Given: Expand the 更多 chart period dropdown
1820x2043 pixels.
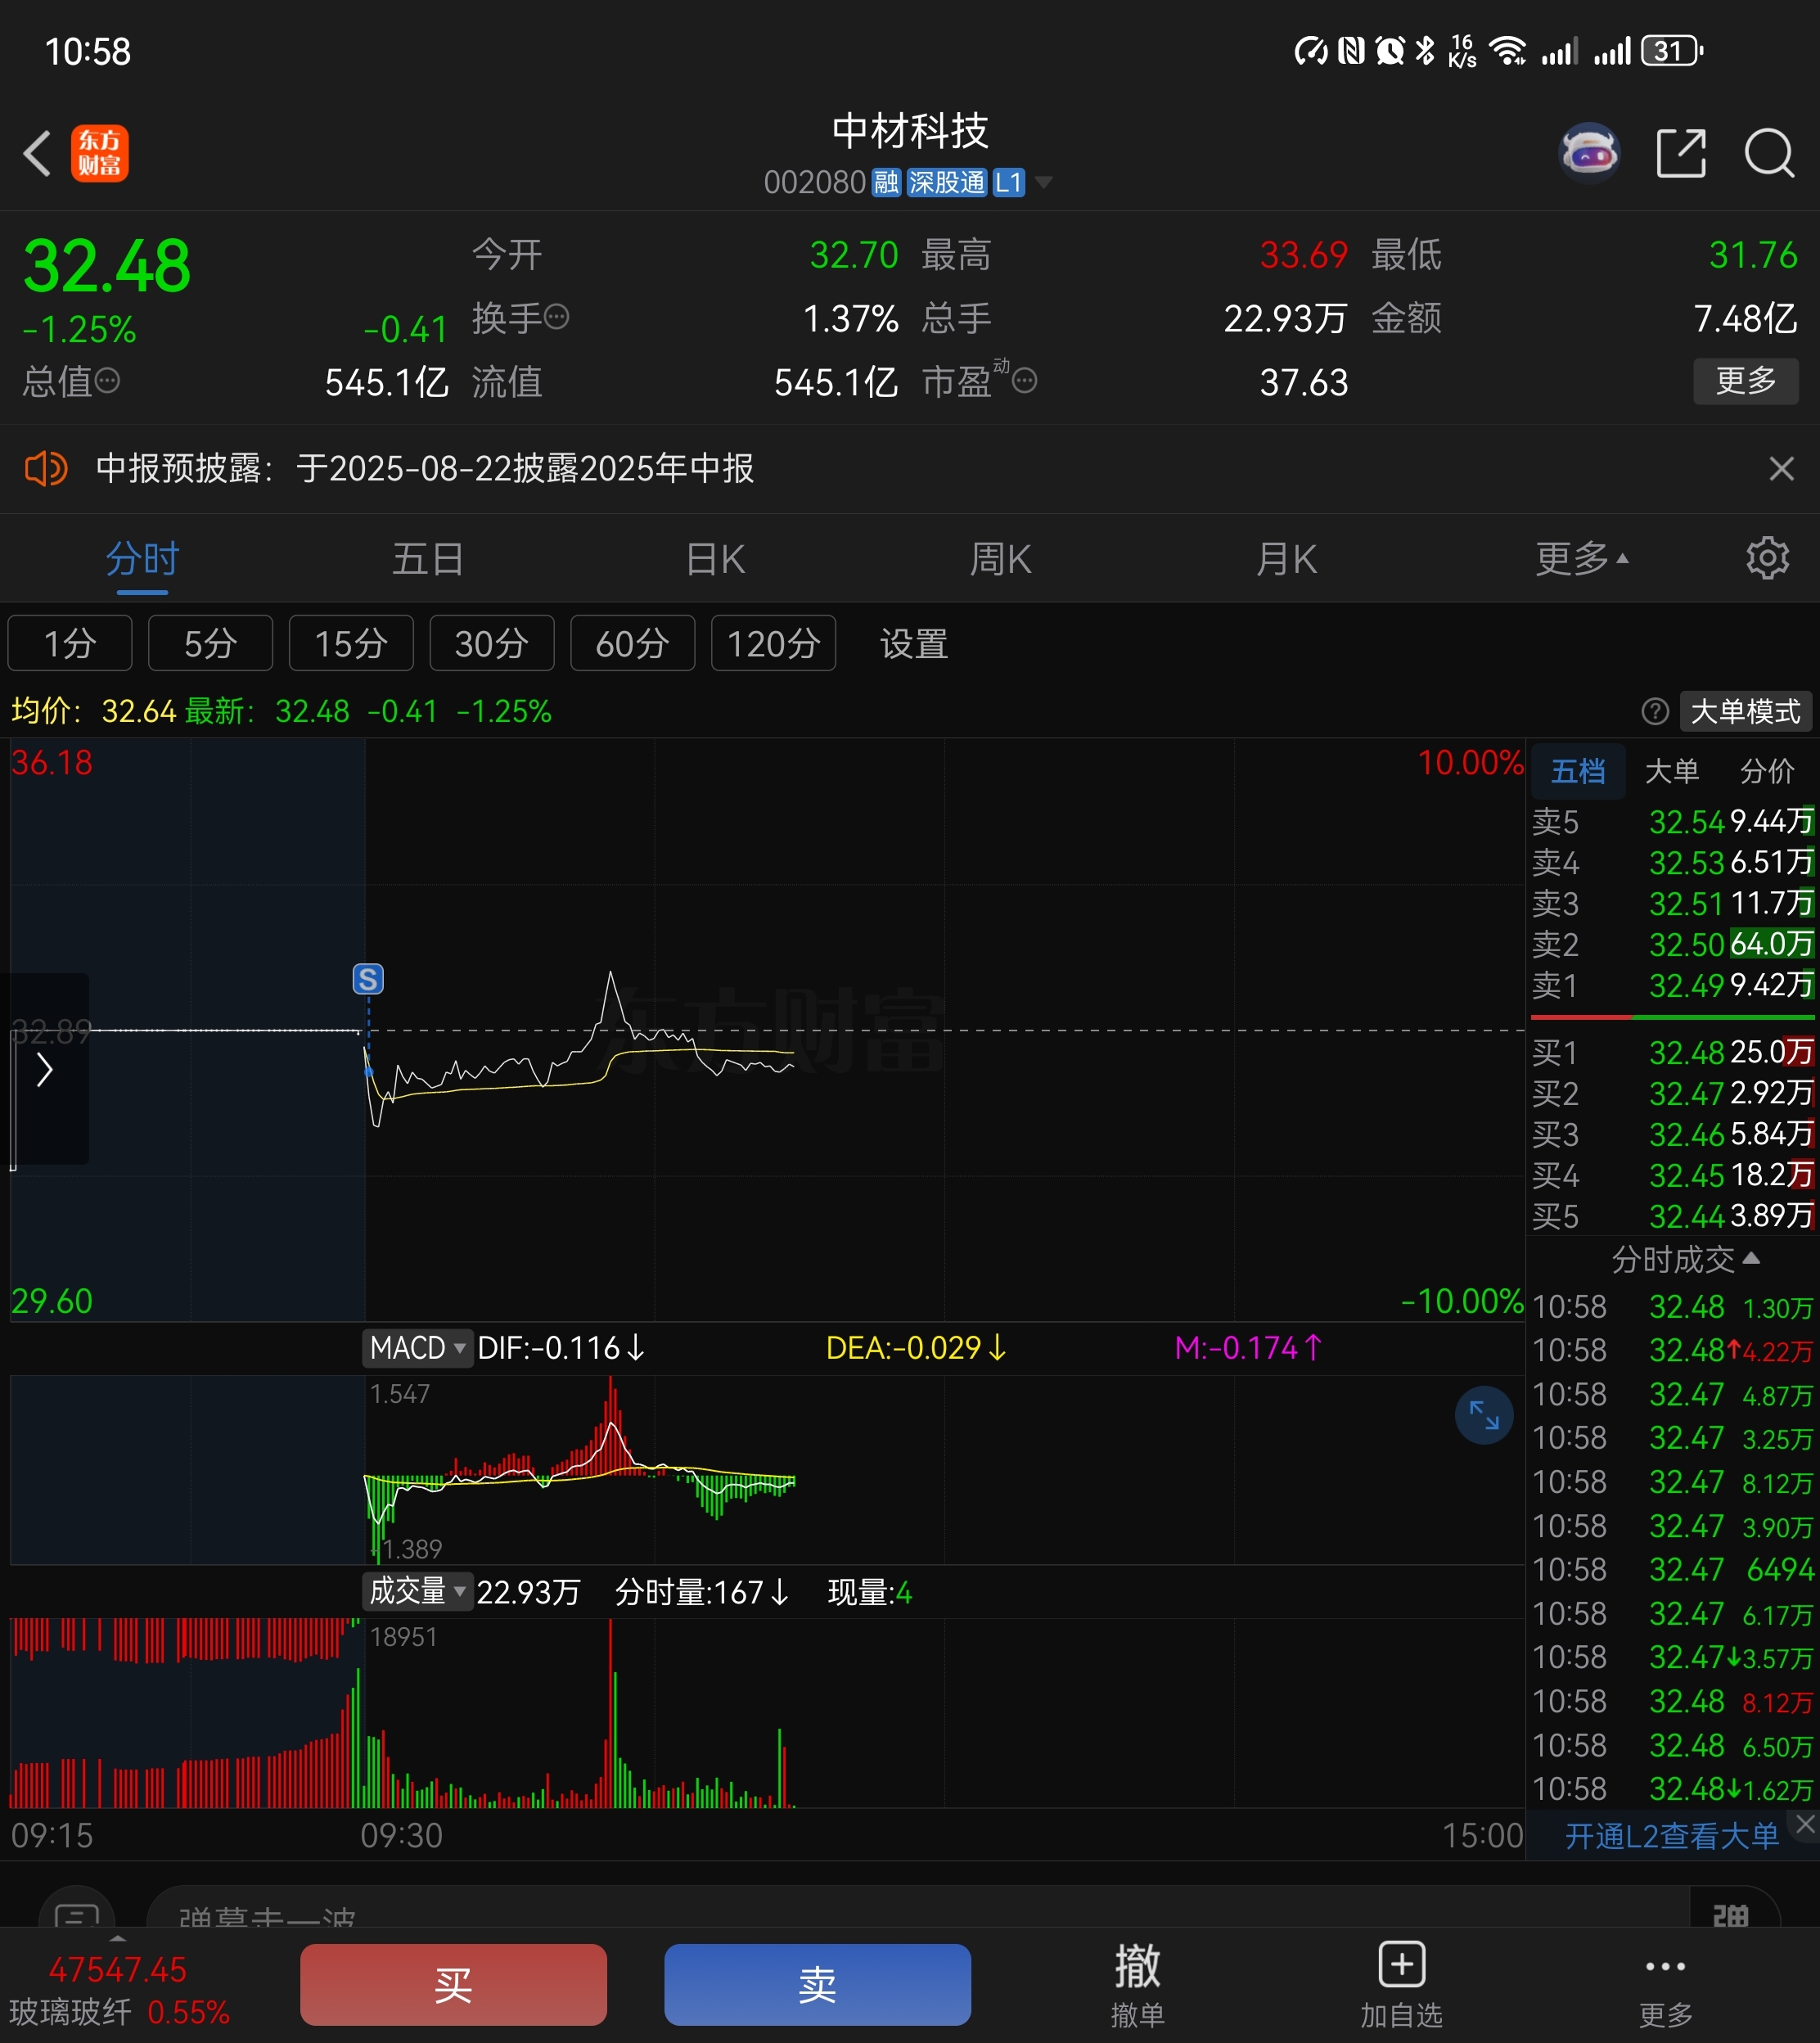Looking at the screenshot, I should [x=1582, y=558].
